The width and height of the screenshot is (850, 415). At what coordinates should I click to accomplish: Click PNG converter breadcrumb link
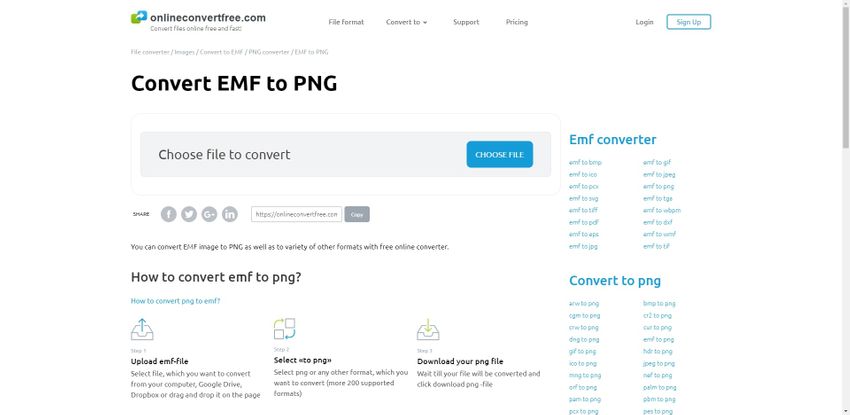[x=268, y=51]
